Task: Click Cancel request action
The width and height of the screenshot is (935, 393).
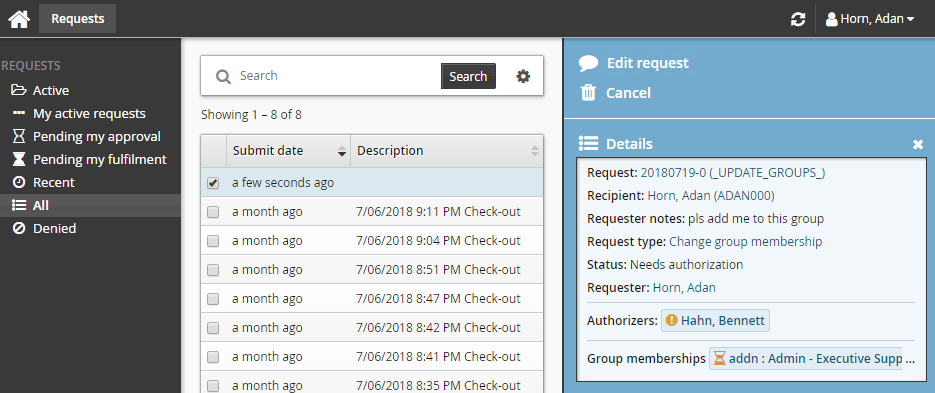Action: [615, 93]
